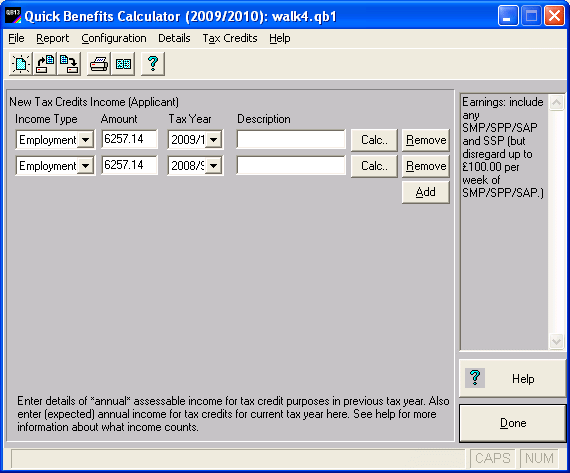Click the two-page report view icon
Viewport: 570px width, 473px height.
coord(123,64)
